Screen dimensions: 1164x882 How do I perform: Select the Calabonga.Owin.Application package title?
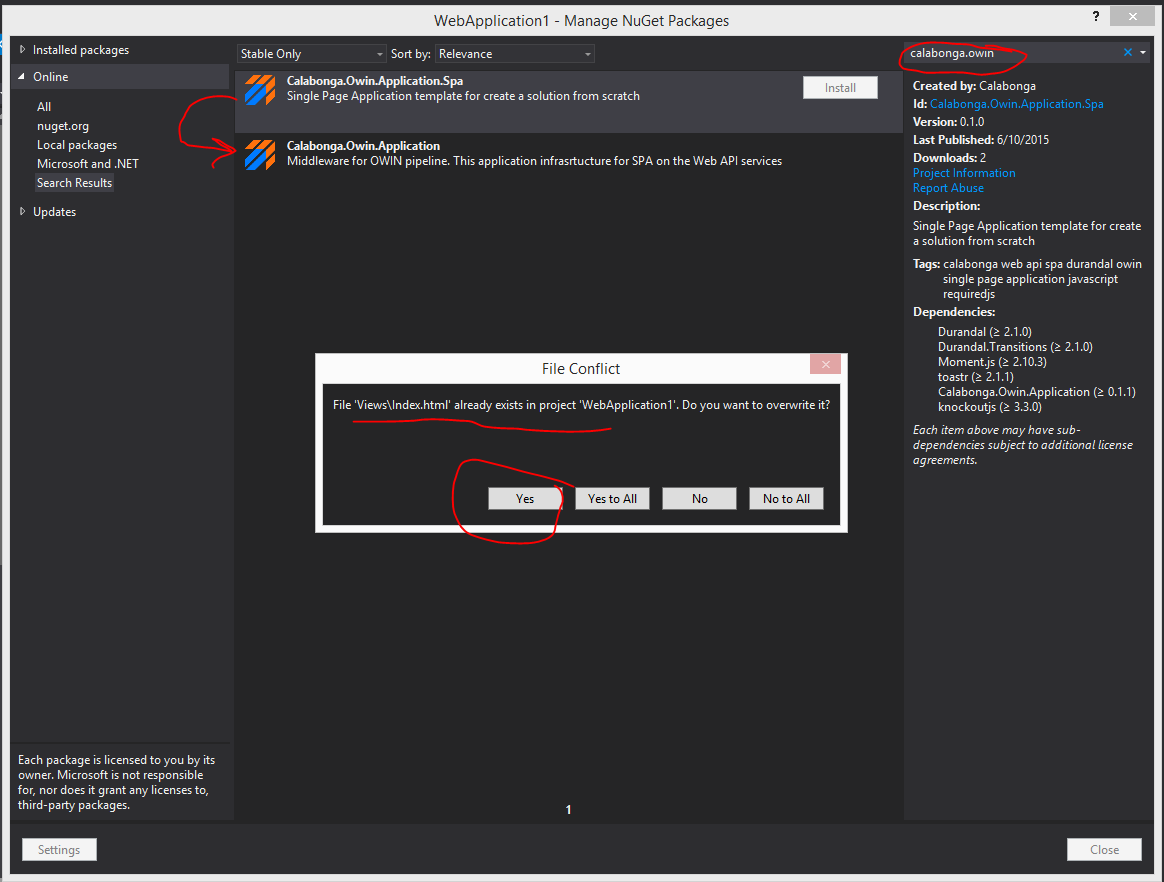363,146
